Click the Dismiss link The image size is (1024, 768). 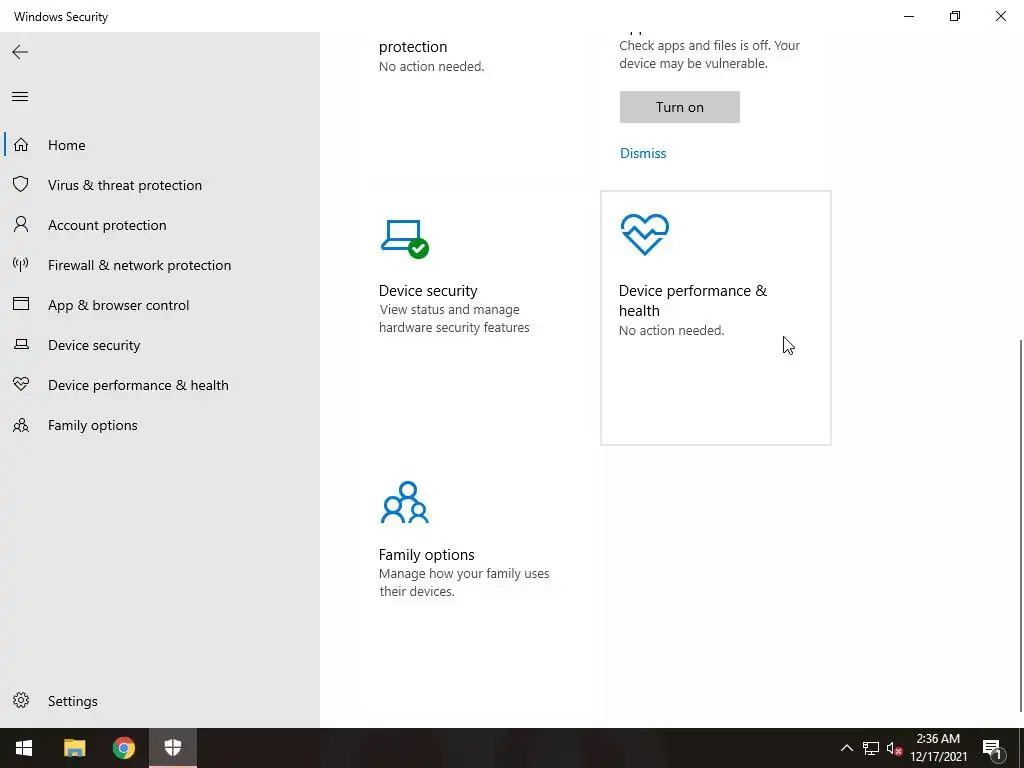pyautogui.click(x=643, y=153)
